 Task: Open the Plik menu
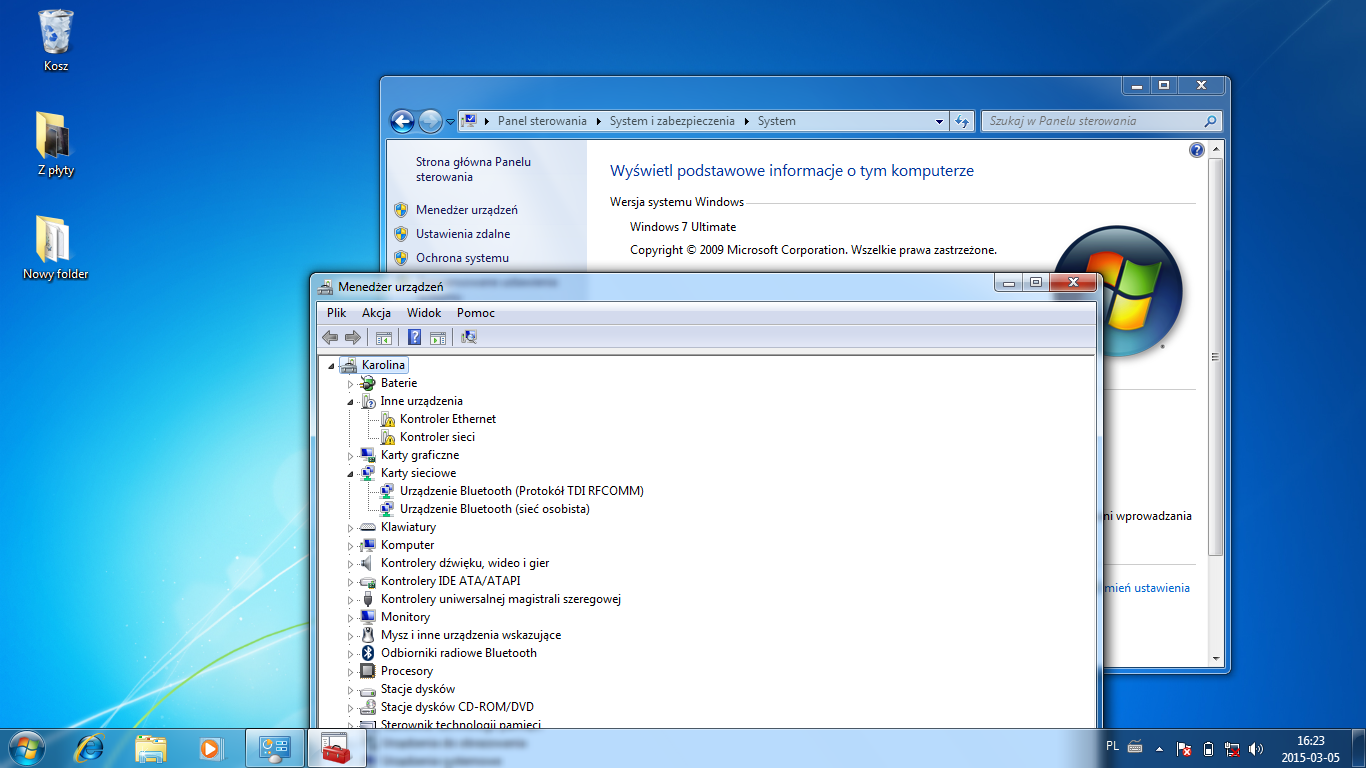[336, 313]
